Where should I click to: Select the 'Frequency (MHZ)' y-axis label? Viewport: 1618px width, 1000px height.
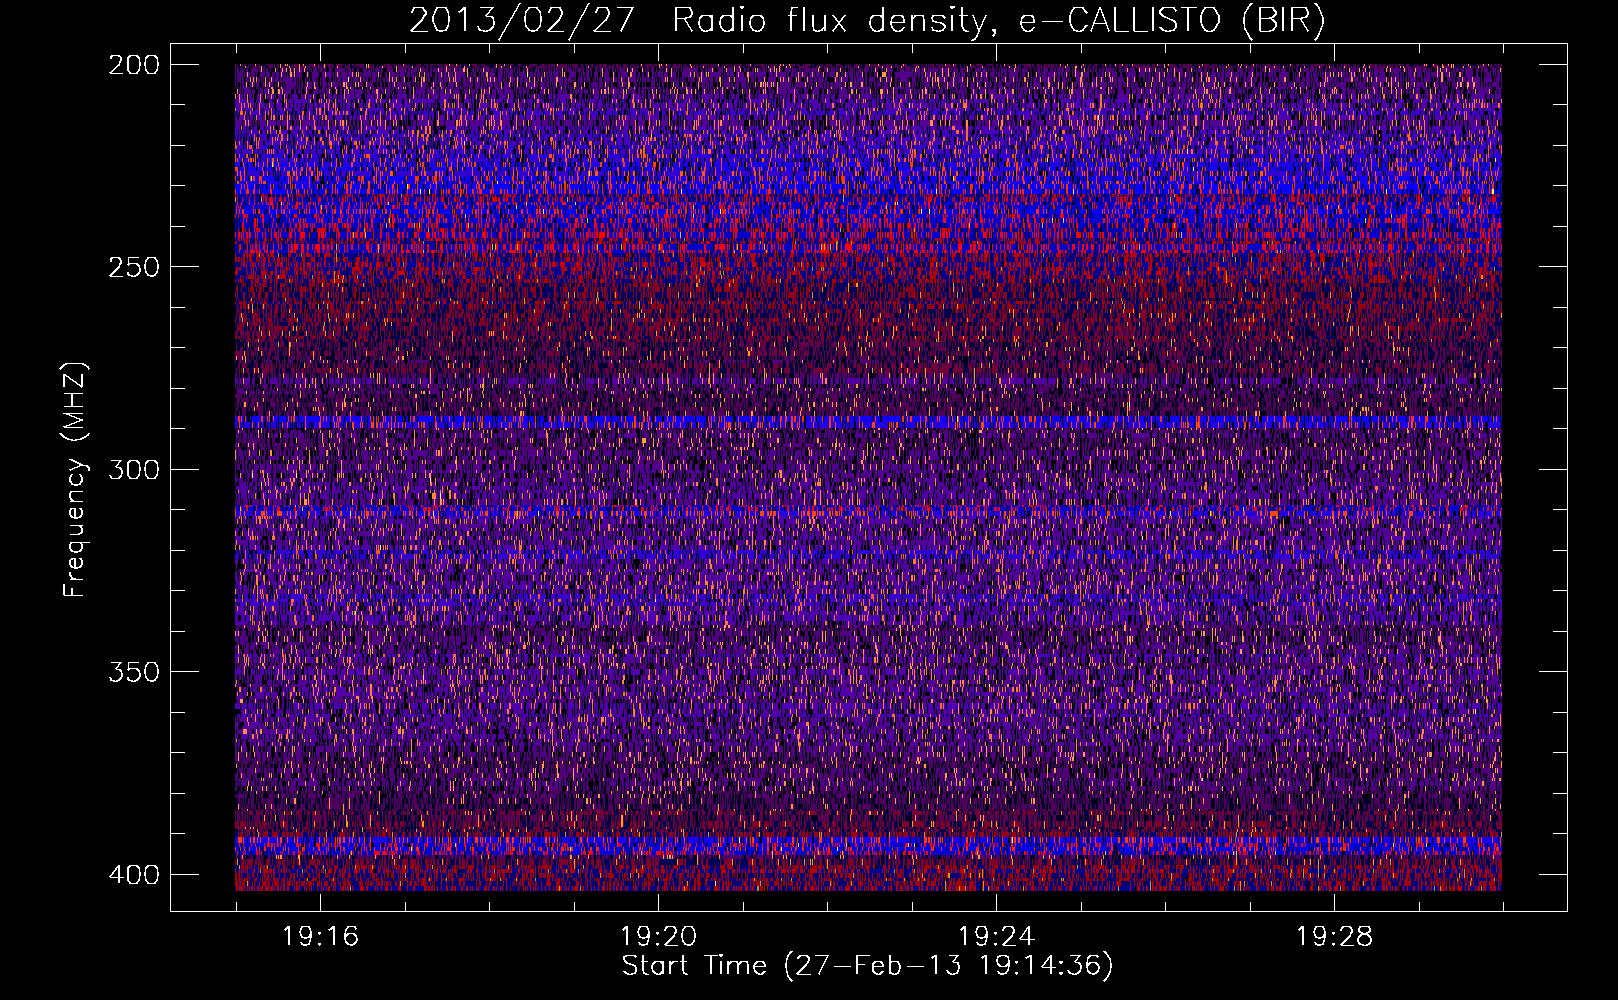pyautogui.click(x=75, y=479)
